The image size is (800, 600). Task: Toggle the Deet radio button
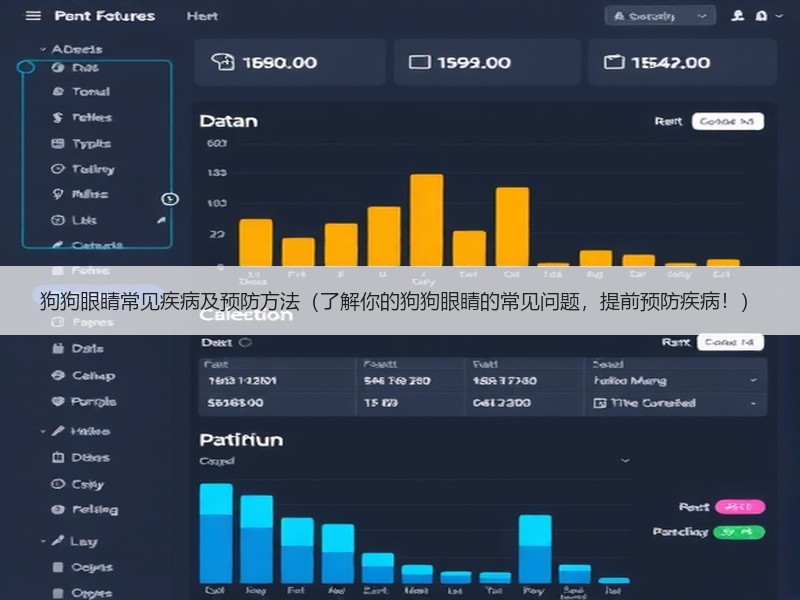pos(245,342)
